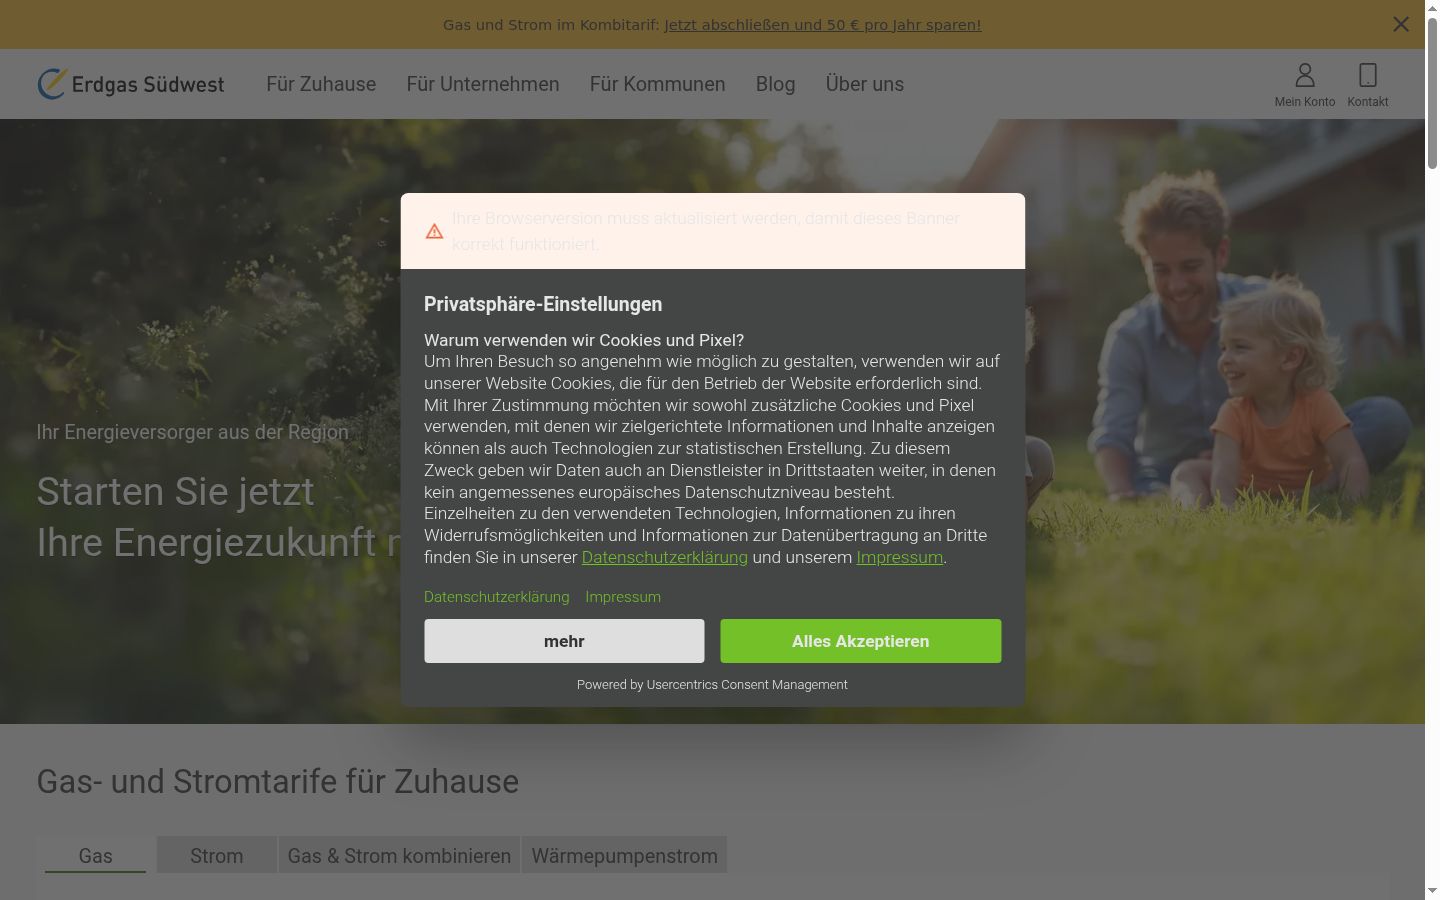Click the browser warning triangle icon
This screenshot has height=900, width=1440.
click(434, 231)
